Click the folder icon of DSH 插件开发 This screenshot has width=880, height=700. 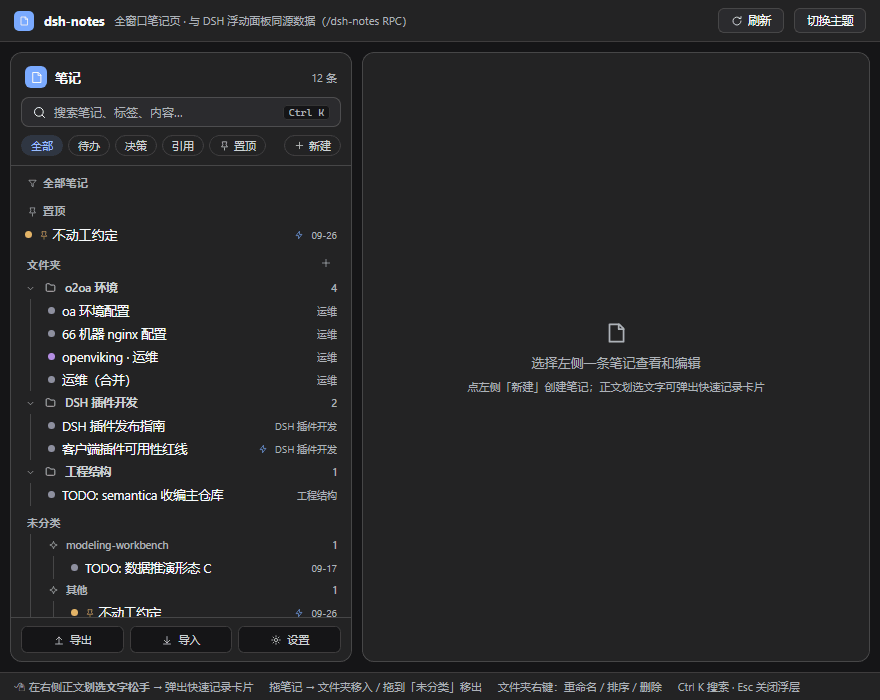[x=51, y=403]
